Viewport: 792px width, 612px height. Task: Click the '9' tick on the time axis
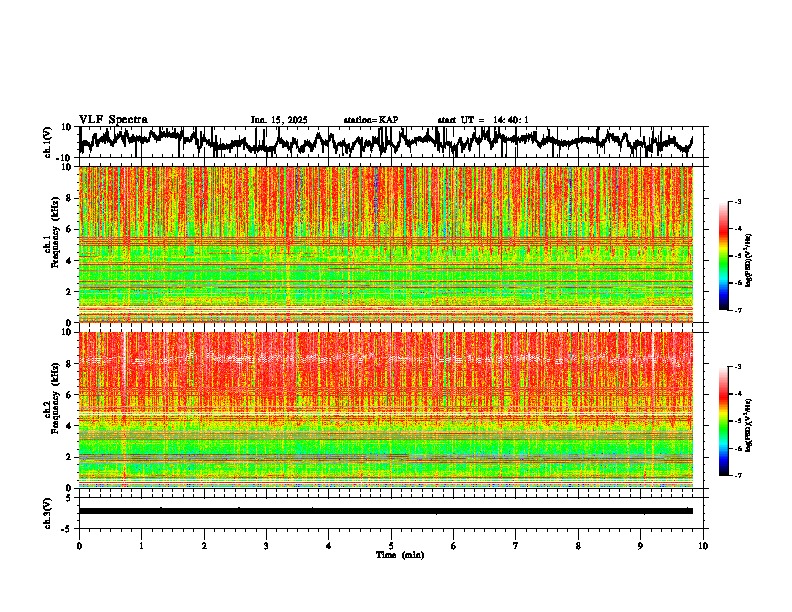click(x=640, y=546)
